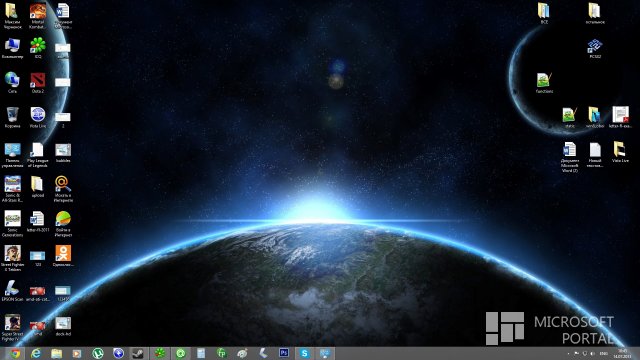Click the volume speaker tray icon
The image size is (640, 360).
point(592,353)
